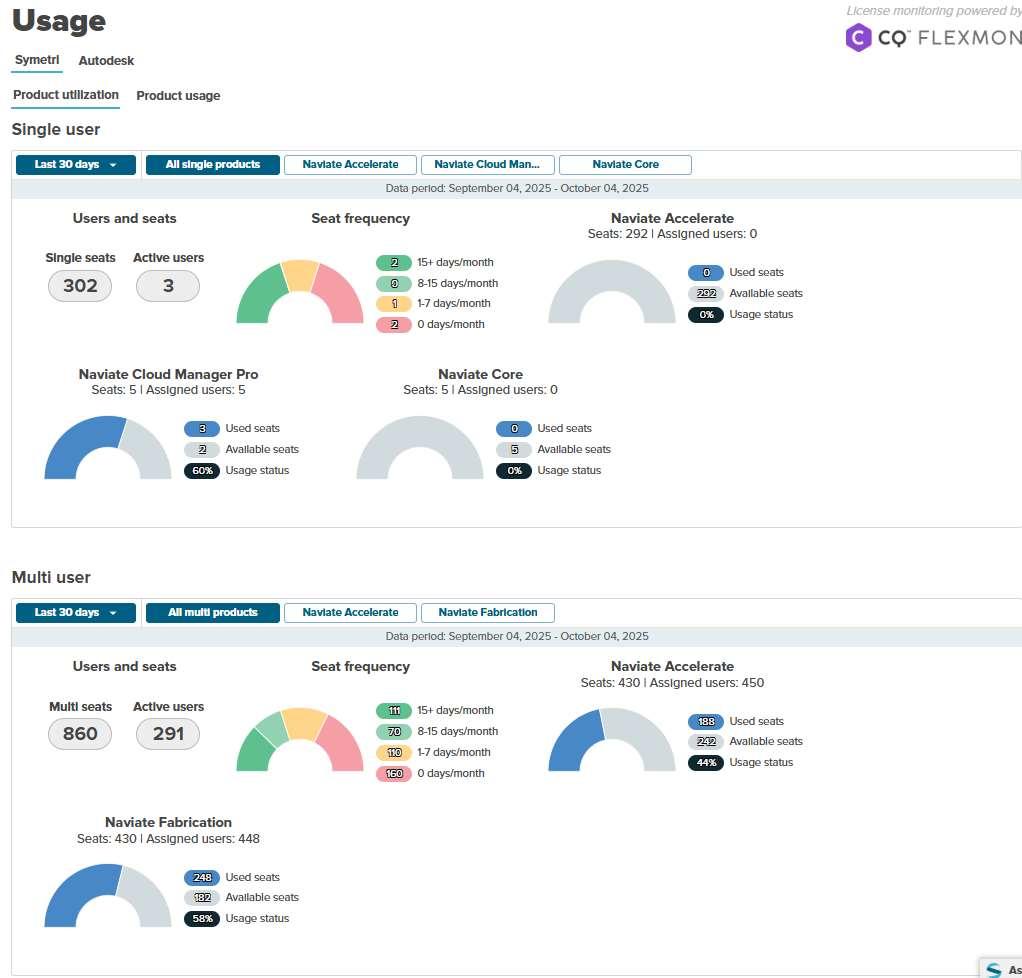Click single user 15+ days/month green badge
1022x978 pixels.
pos(394,263)
